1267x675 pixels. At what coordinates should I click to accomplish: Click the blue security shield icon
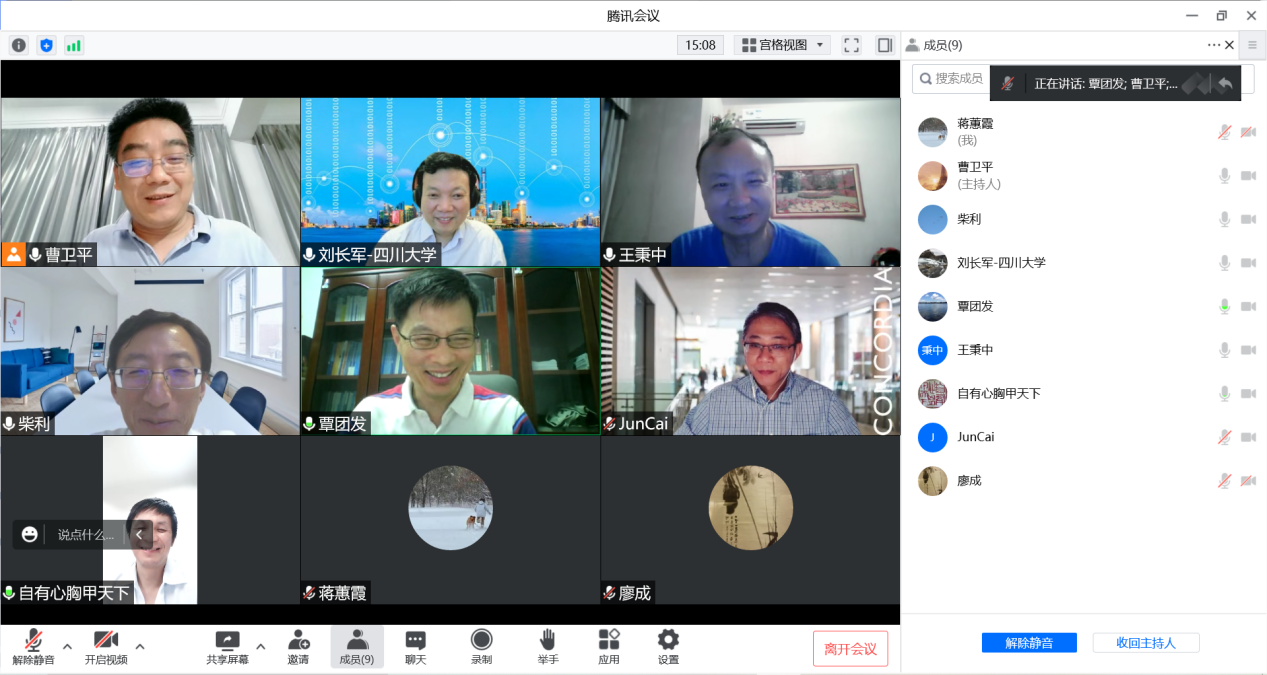46,45
